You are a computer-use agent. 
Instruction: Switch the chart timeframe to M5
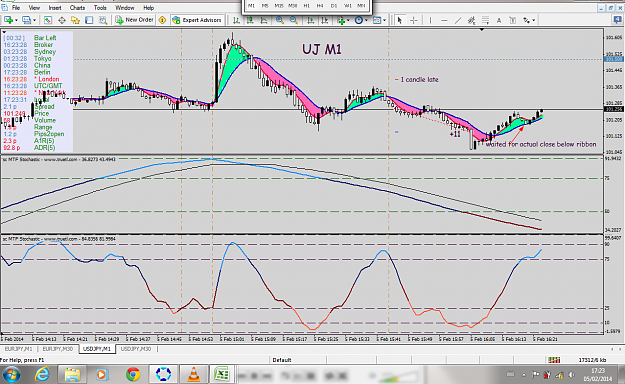[265, 6]
